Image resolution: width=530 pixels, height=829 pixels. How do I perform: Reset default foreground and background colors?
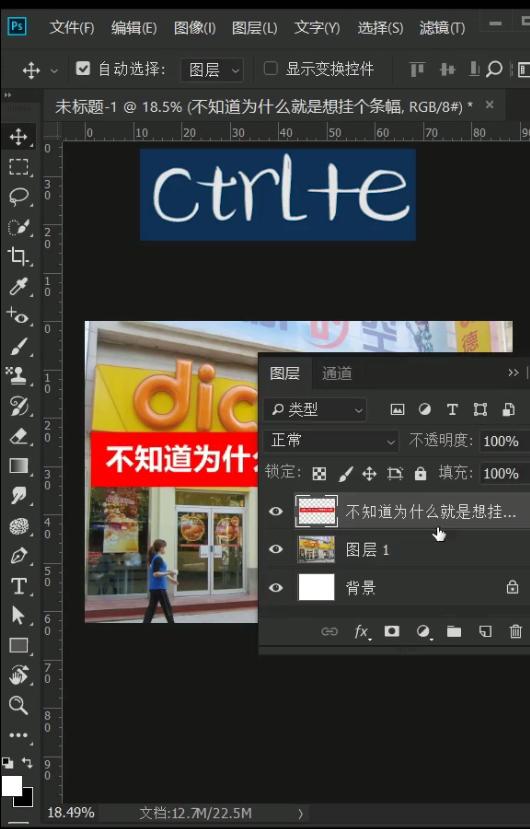pos(7,762)
